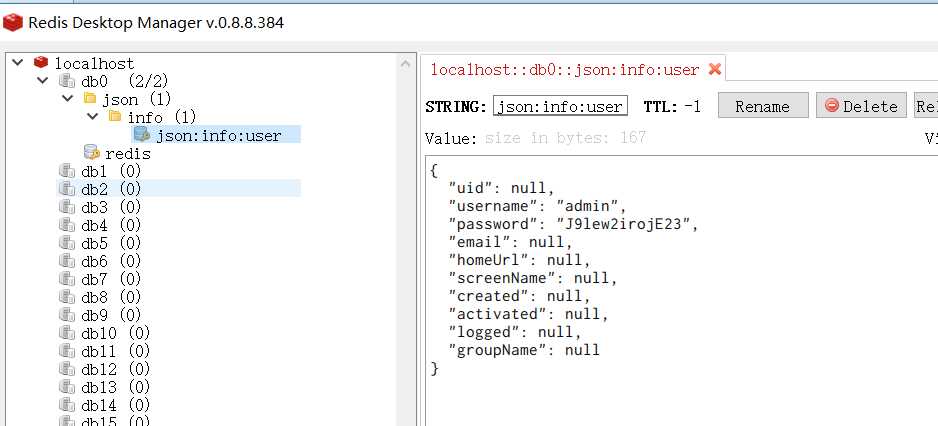Click the db14 database icon
The width and height of the screenshot is (938, 426).
66,404
